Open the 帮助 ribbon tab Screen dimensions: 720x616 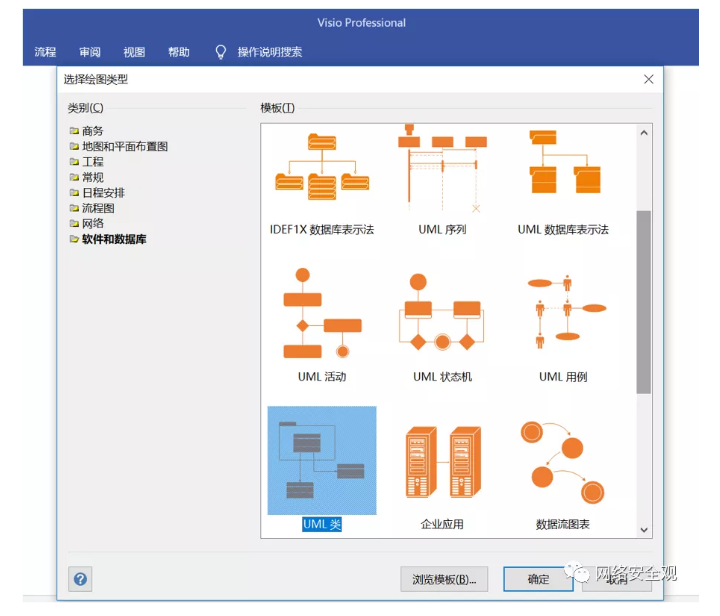pos(179,52)
